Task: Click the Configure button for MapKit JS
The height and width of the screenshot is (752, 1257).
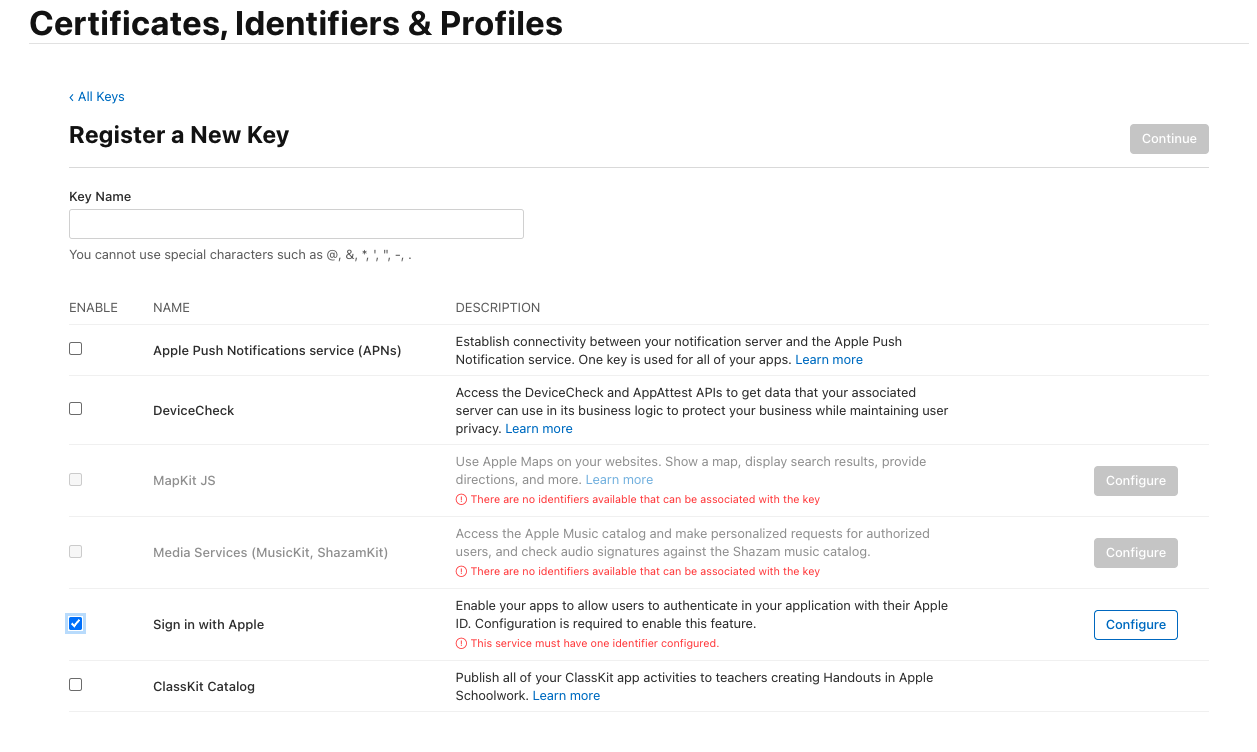Action: point(1135,480)
